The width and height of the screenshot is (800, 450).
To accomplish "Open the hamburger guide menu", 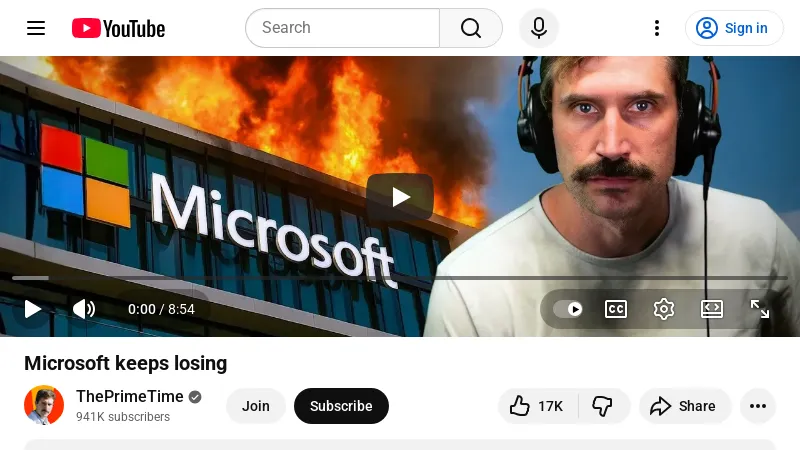I will coord(36,28).
